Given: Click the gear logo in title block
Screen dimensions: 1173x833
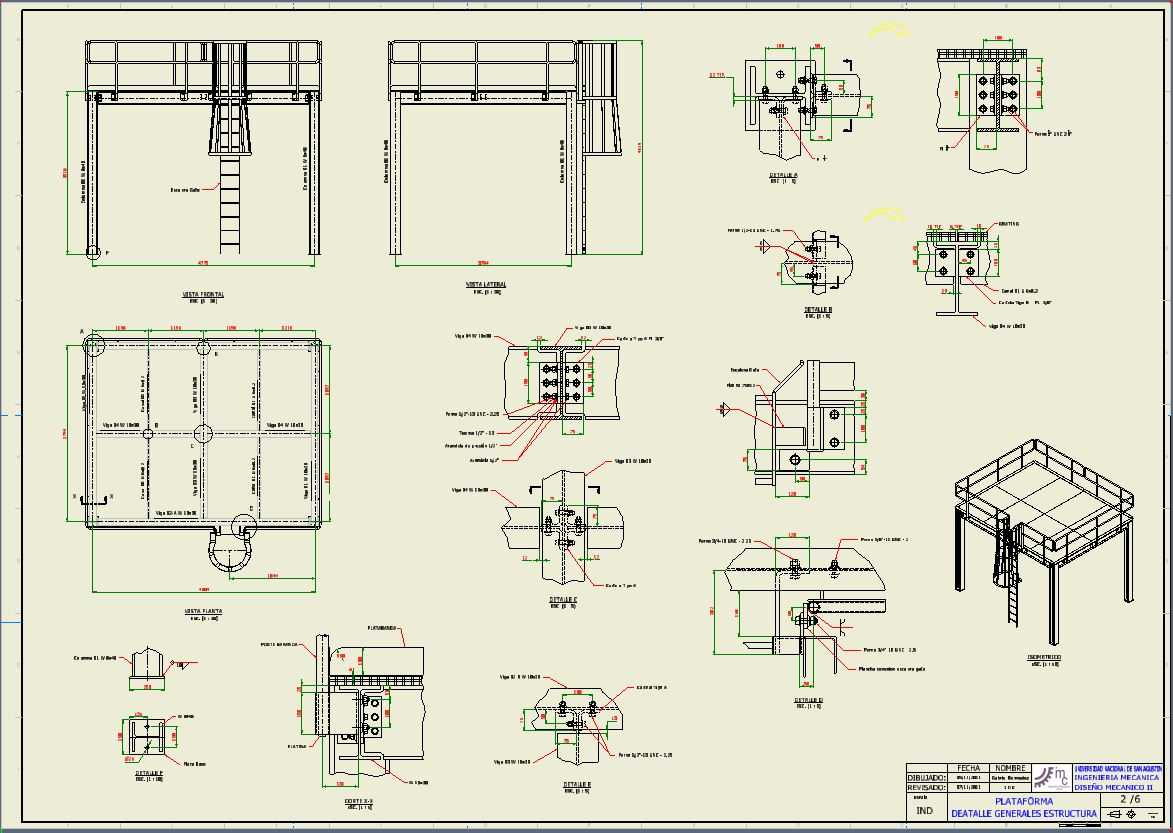Looking at the screenshot, I should [x=1051, y=778].
